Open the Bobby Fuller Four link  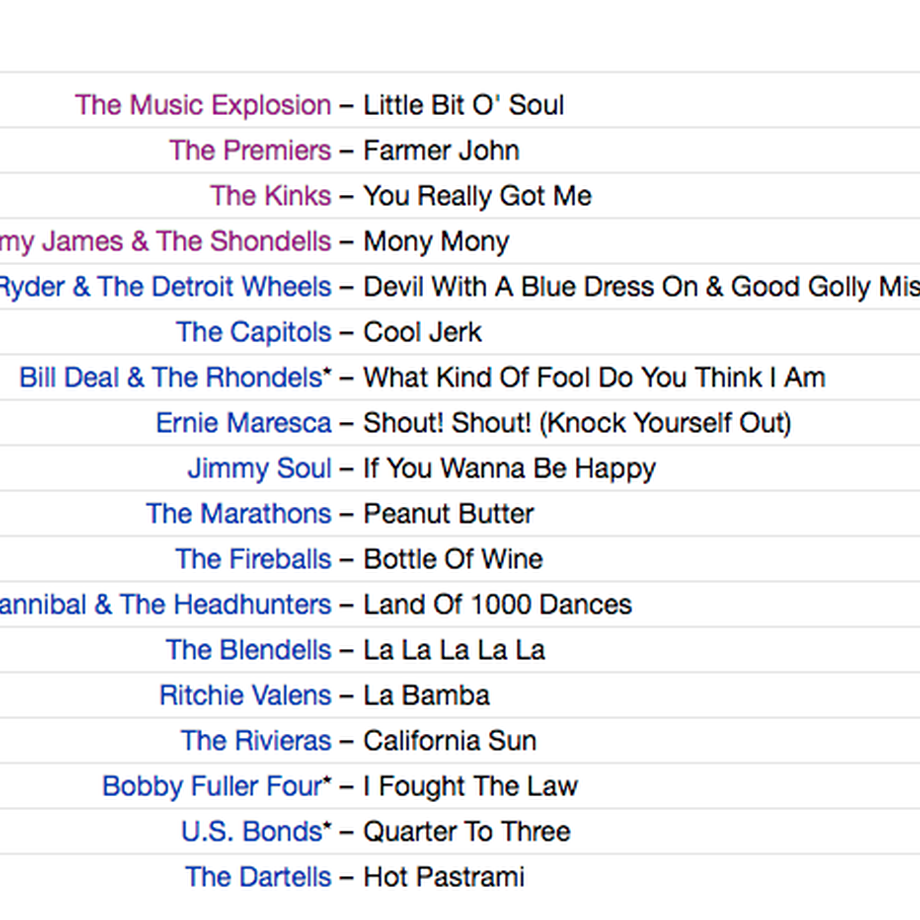[x=217, y=786]
